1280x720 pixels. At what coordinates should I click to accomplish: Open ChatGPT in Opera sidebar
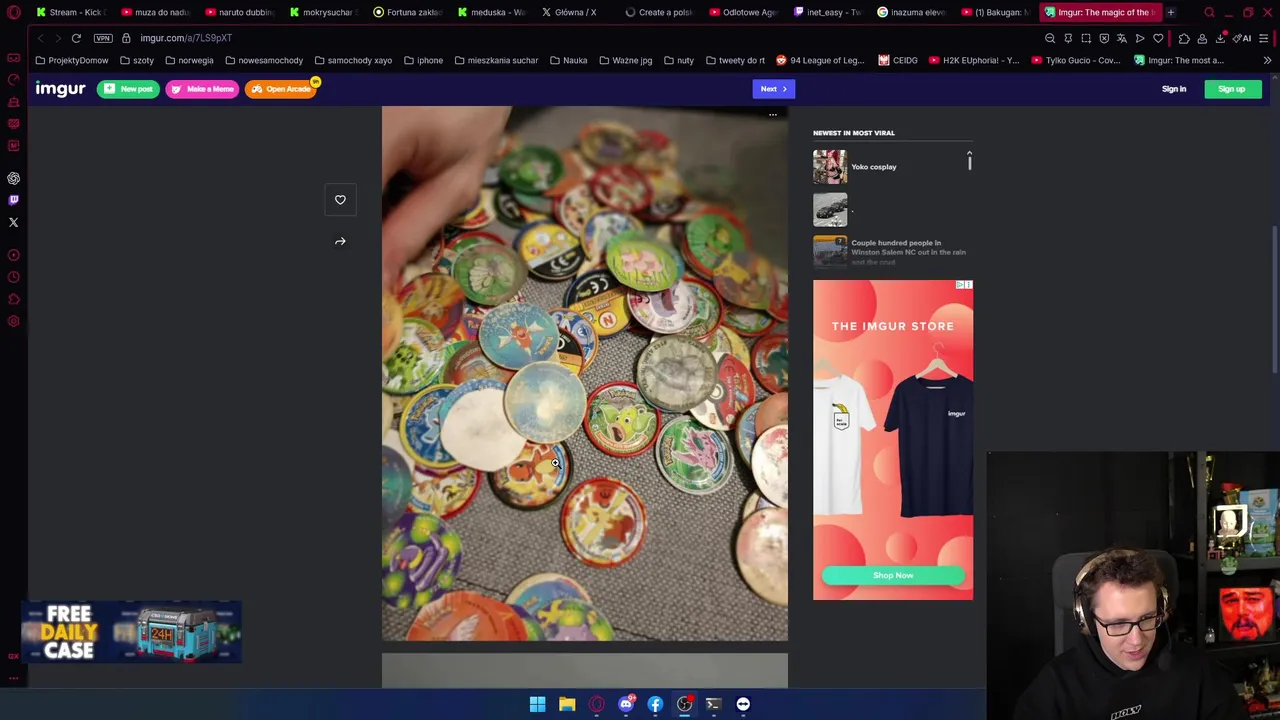click(x=14, y=178)
